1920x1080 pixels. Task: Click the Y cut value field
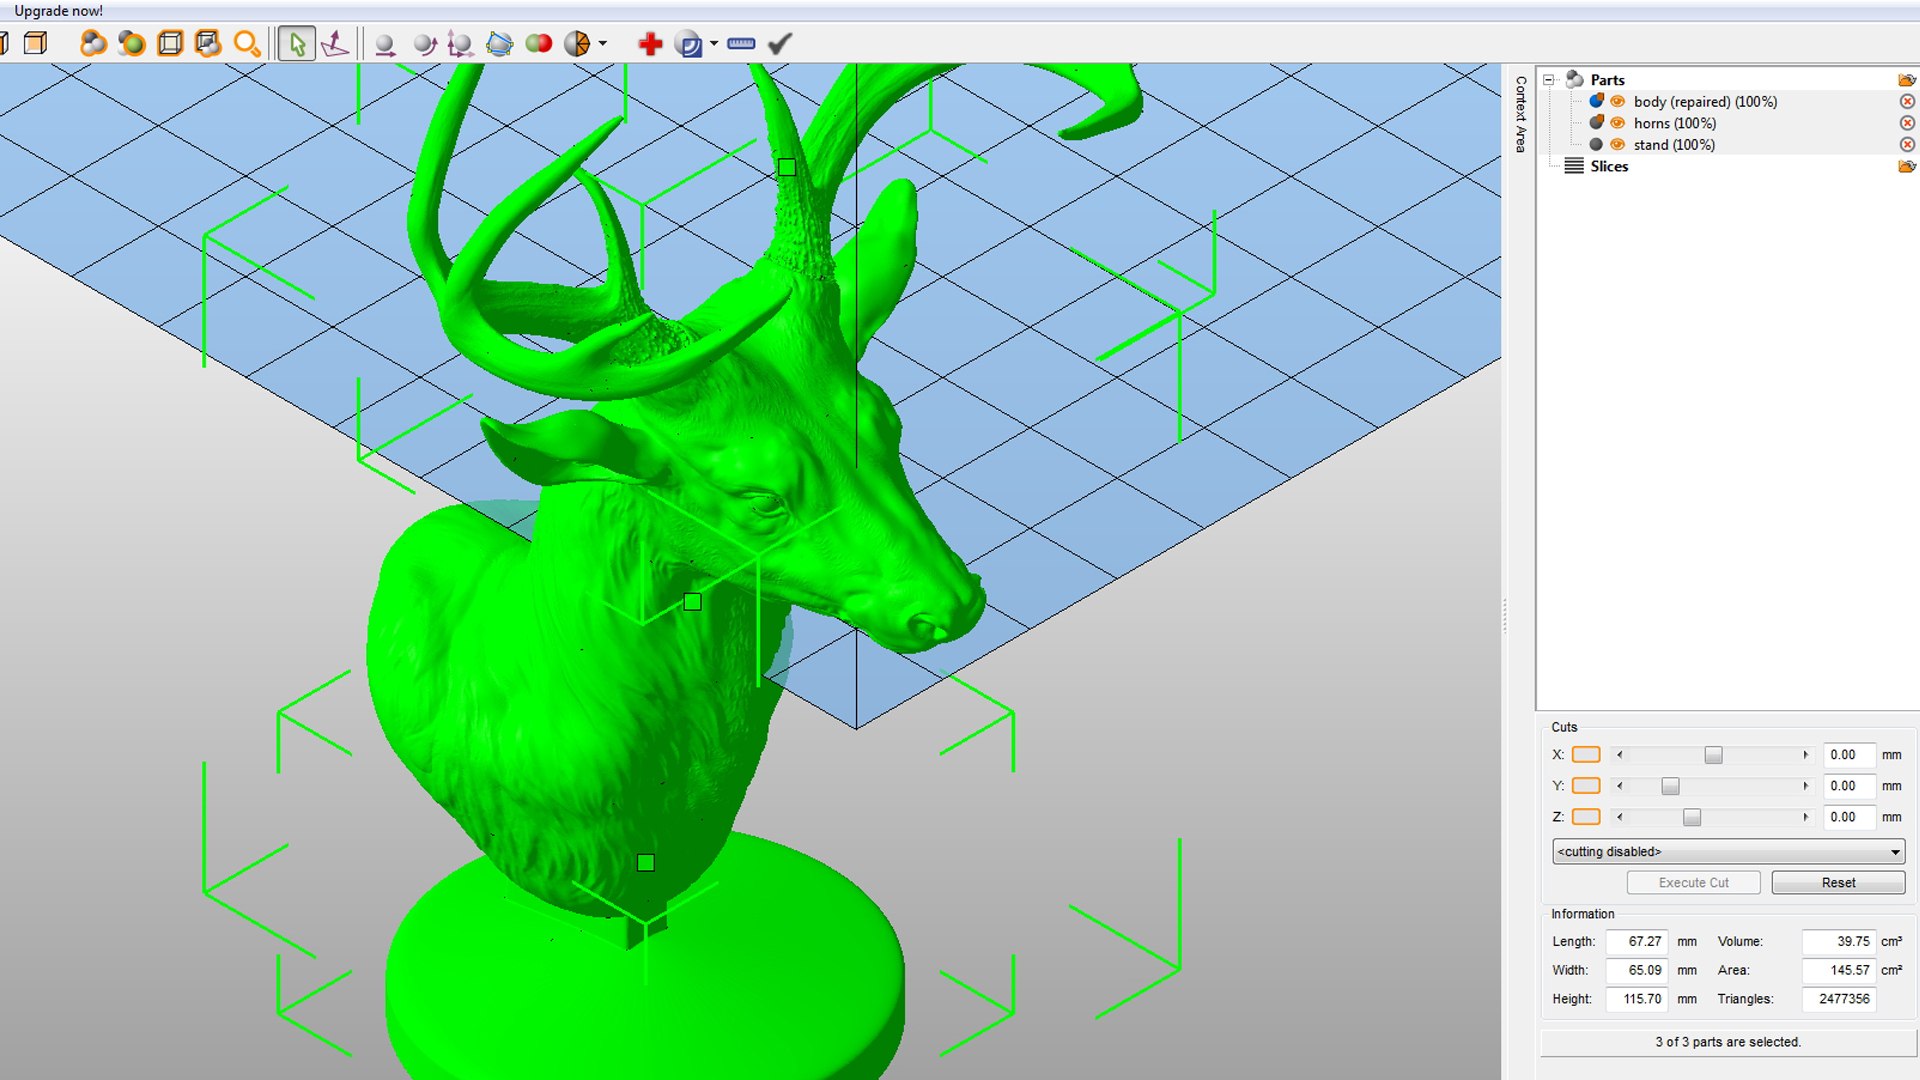[x=1848, y=786]
